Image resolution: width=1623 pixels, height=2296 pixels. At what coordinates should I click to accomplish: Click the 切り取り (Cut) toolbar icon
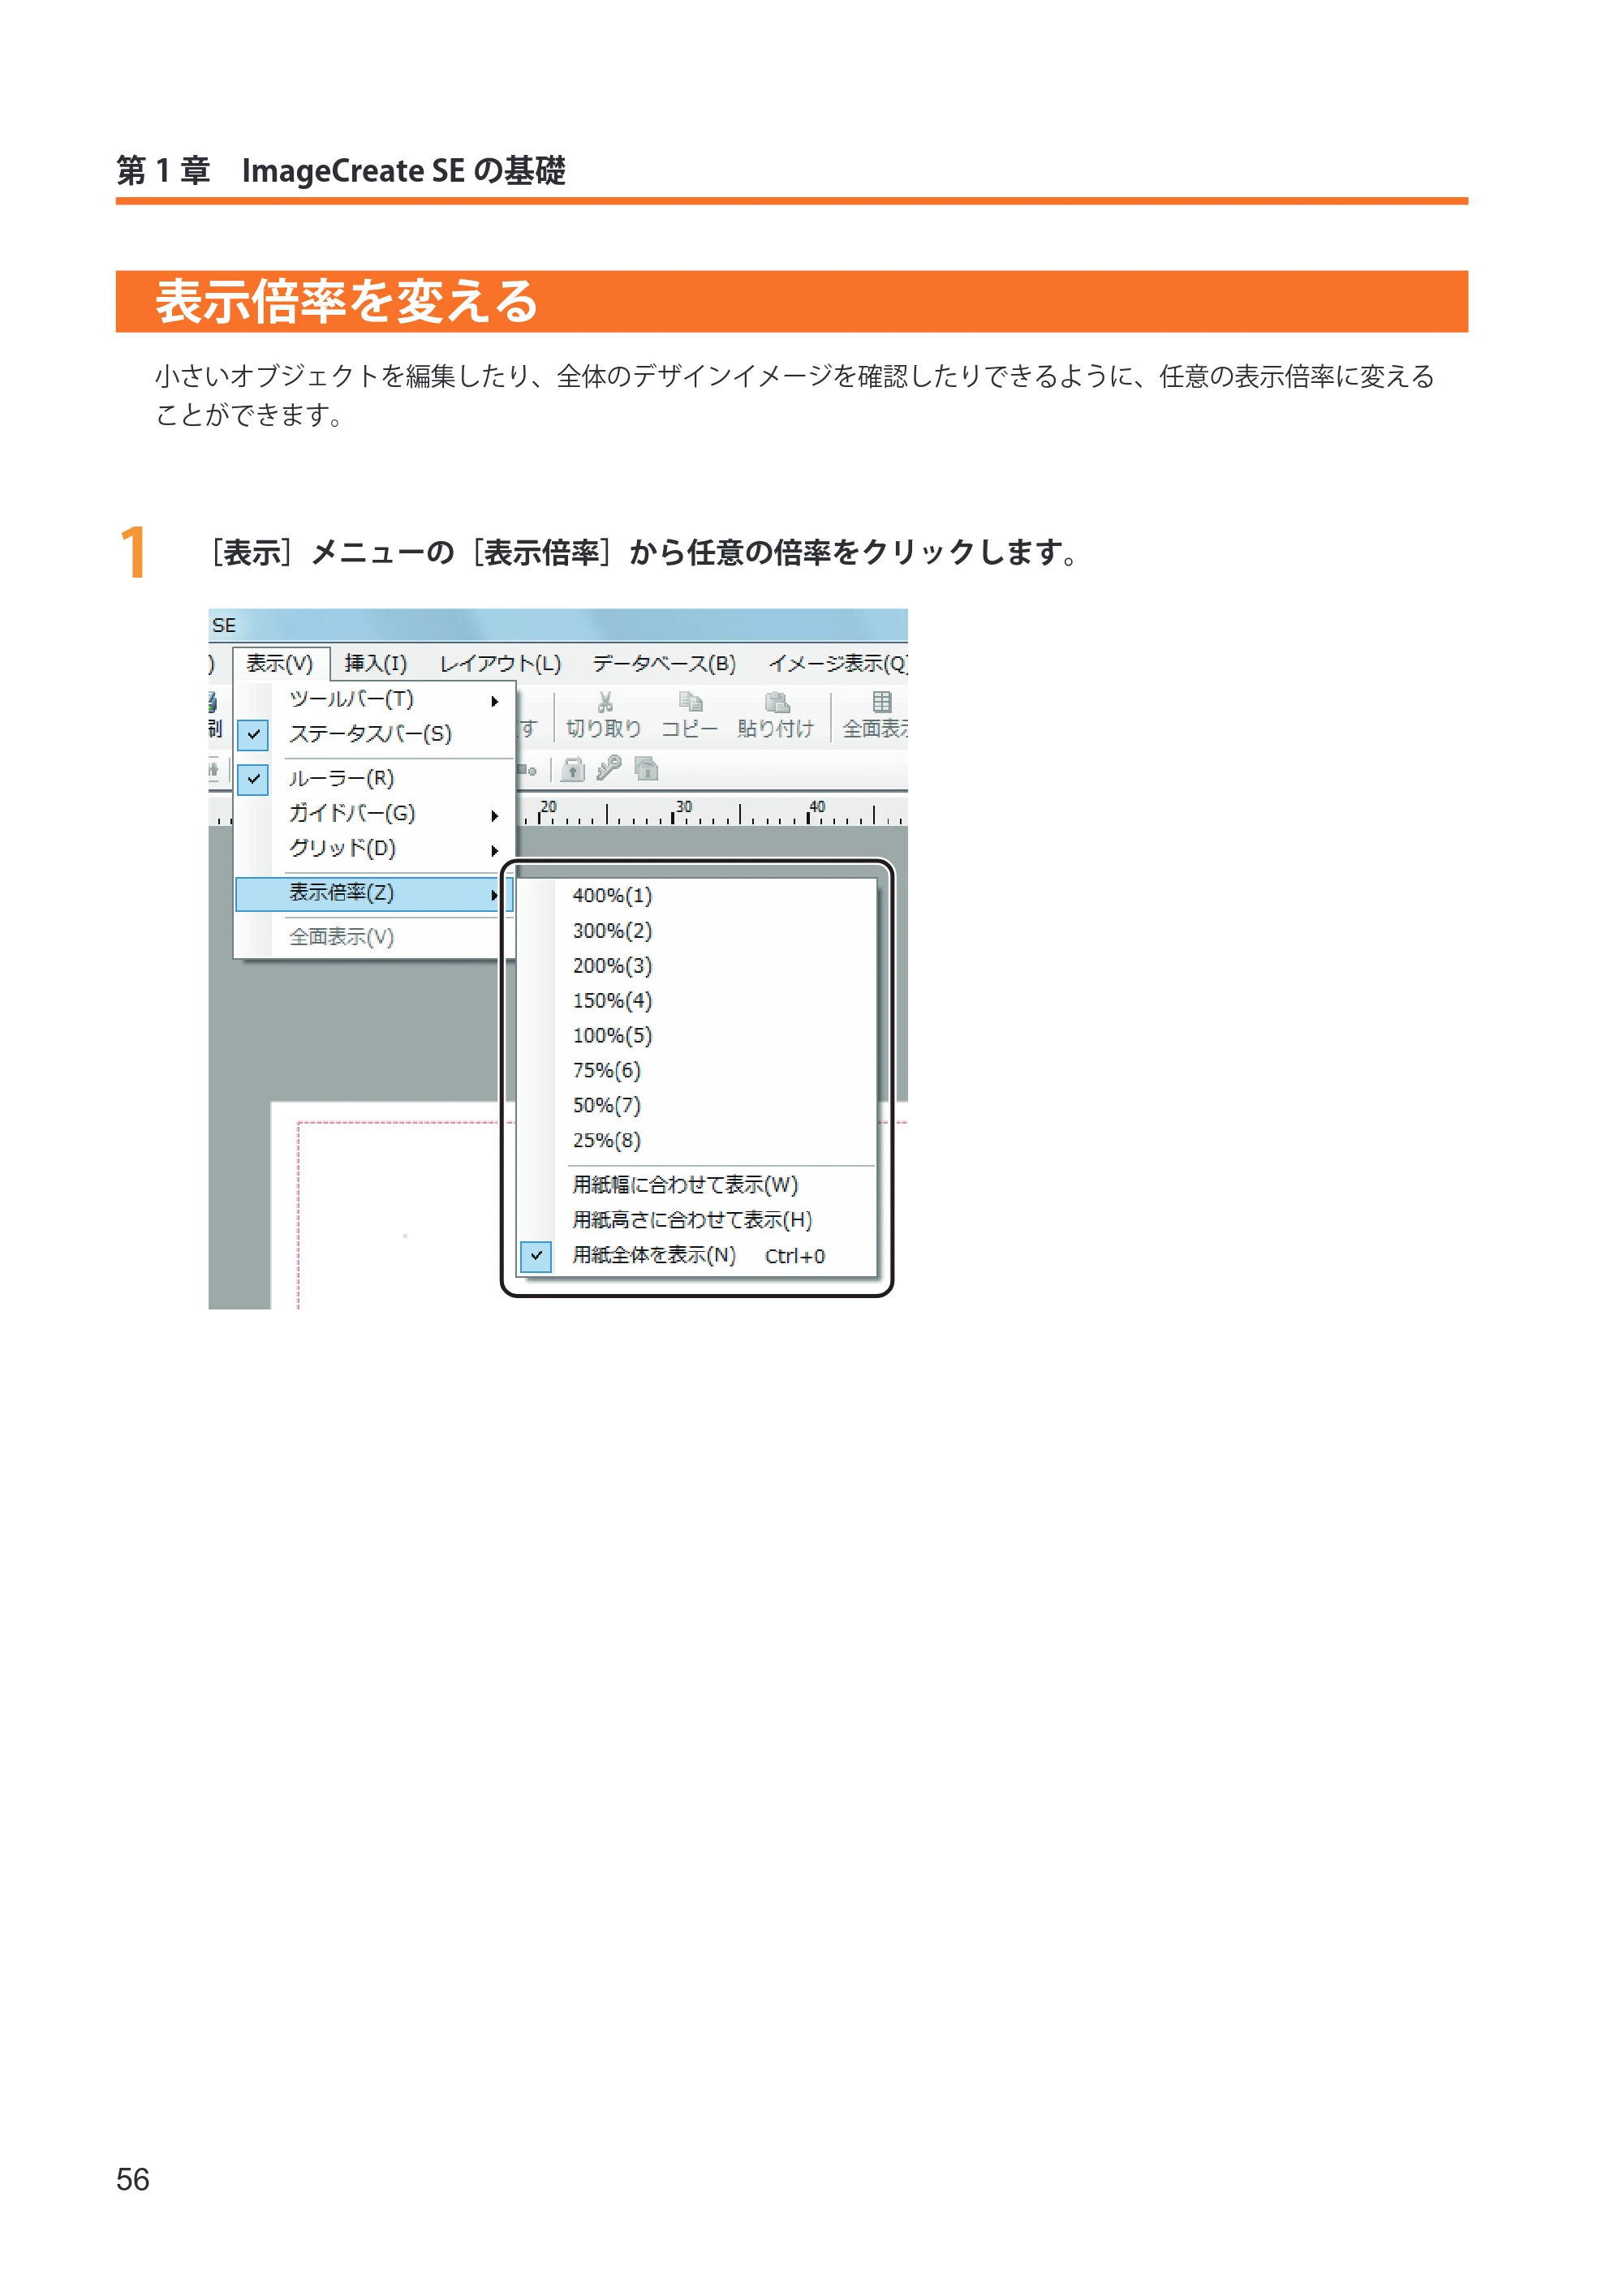(604, 703)
